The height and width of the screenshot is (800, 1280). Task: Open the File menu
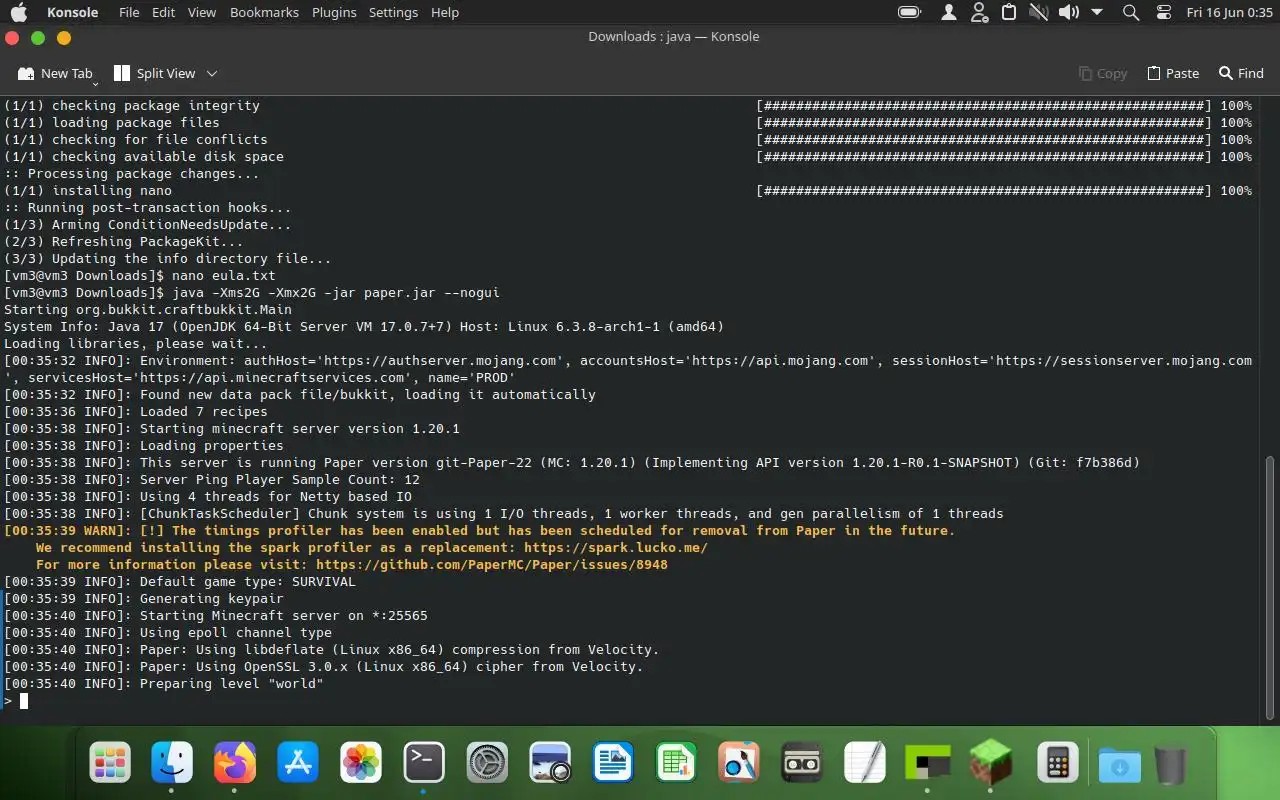pyautogui.click(x=129, y=12)
